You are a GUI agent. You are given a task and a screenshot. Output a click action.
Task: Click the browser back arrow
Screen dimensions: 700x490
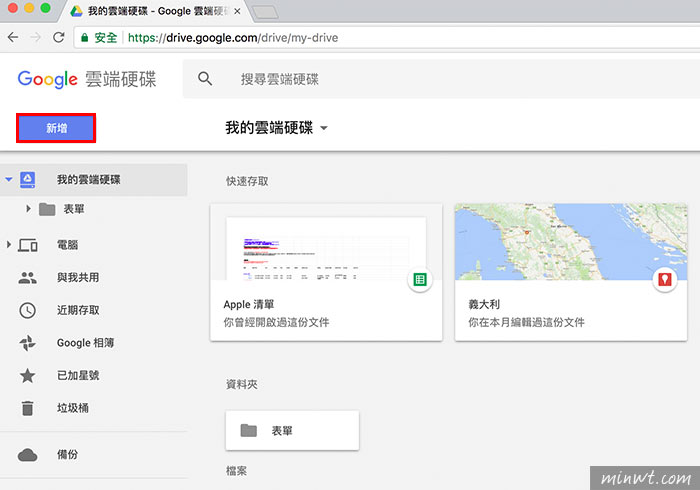13,37
